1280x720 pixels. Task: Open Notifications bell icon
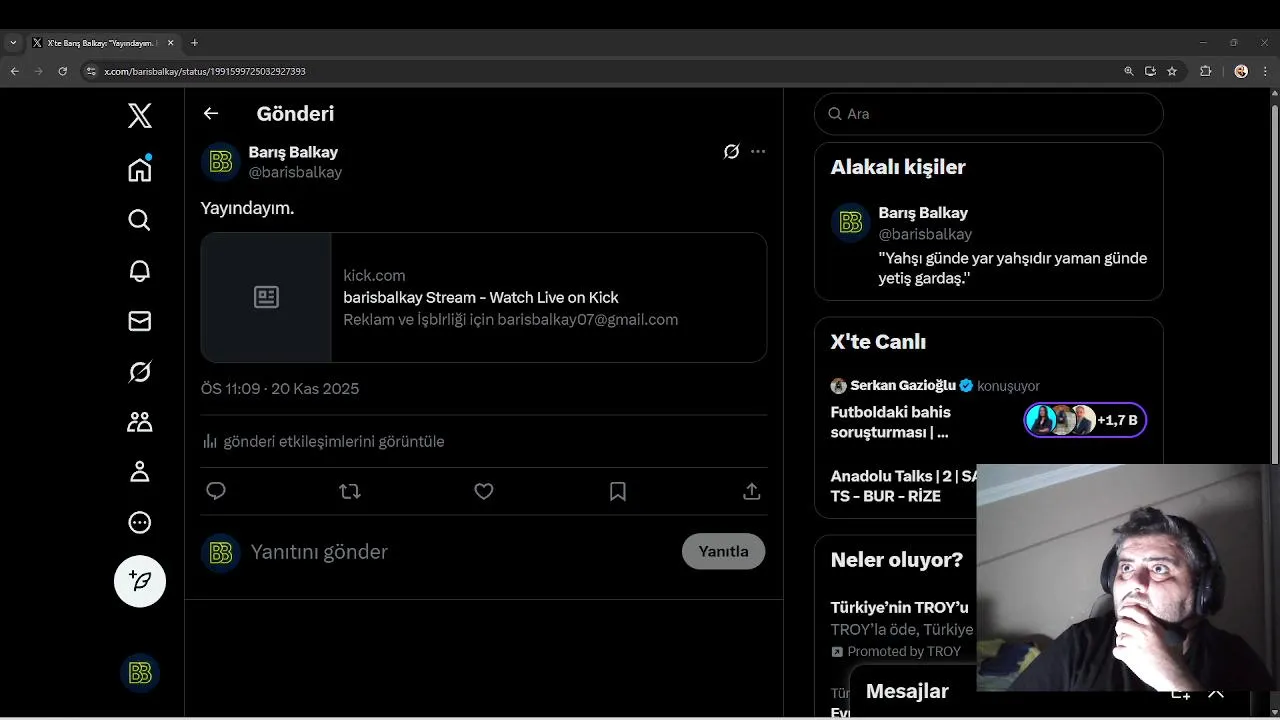pyautogui.click(x=140, y=271)
